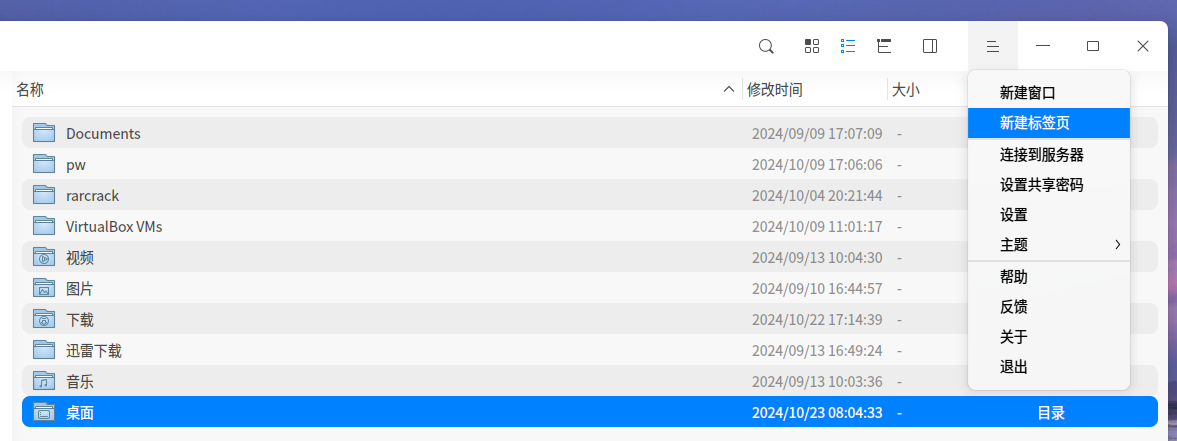The image size is (1177, 441).
Task: Toggle the name sort direction arrow
Action: [x=728, y=90]
